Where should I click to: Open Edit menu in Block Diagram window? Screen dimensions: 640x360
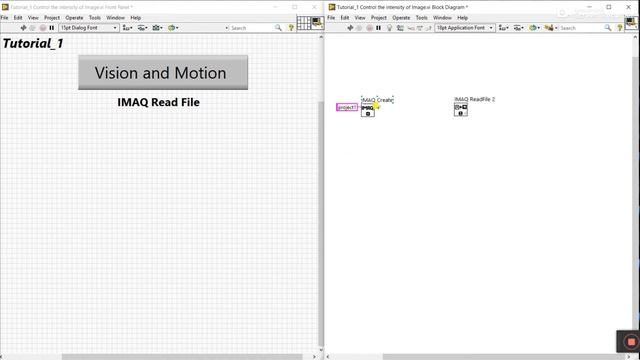345,18
